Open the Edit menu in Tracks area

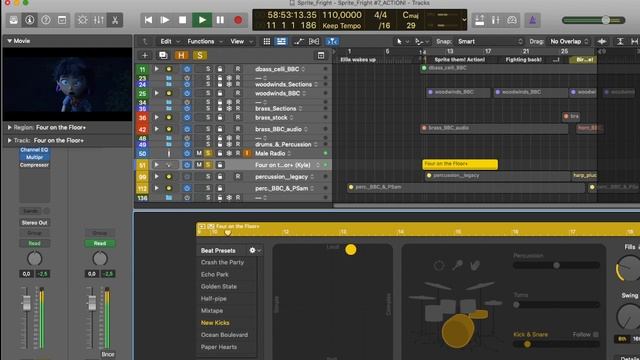pos(170,41)
